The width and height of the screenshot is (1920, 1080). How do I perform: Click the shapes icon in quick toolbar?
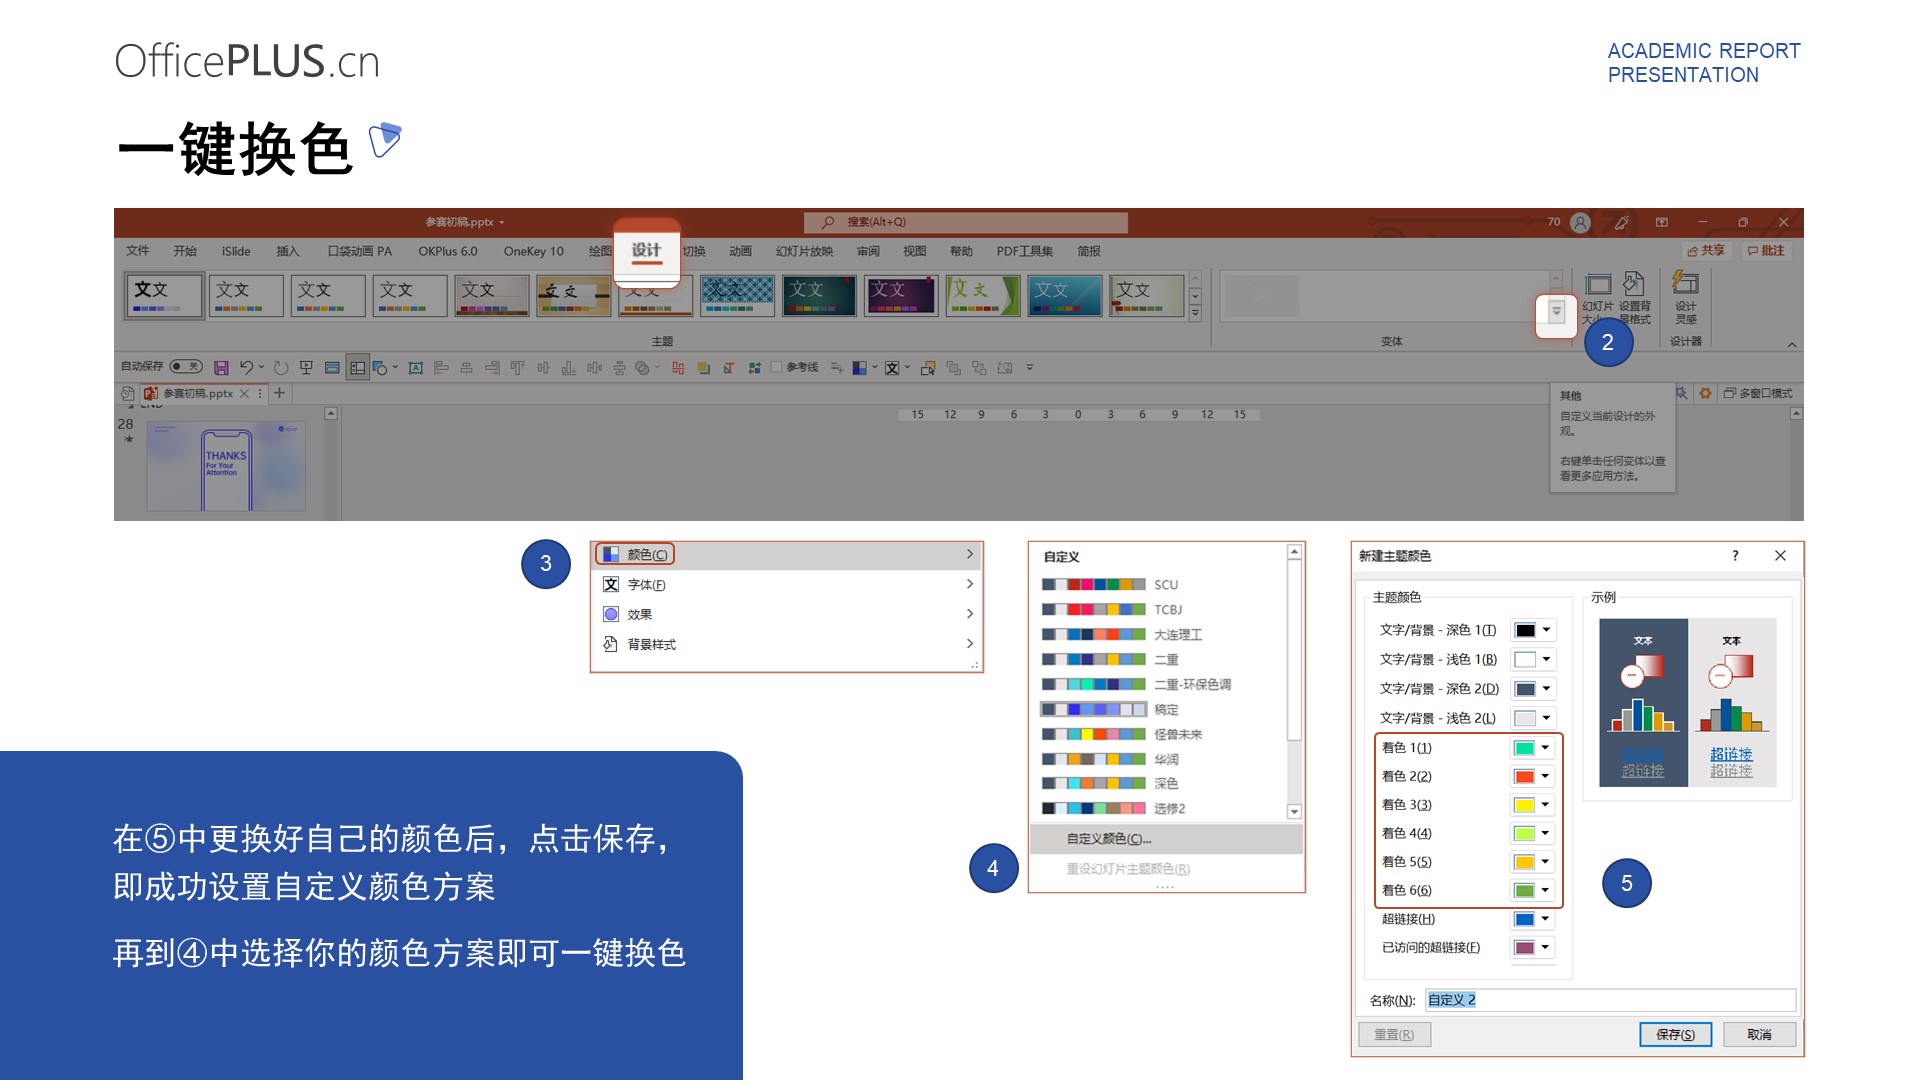tap(380, 368)
